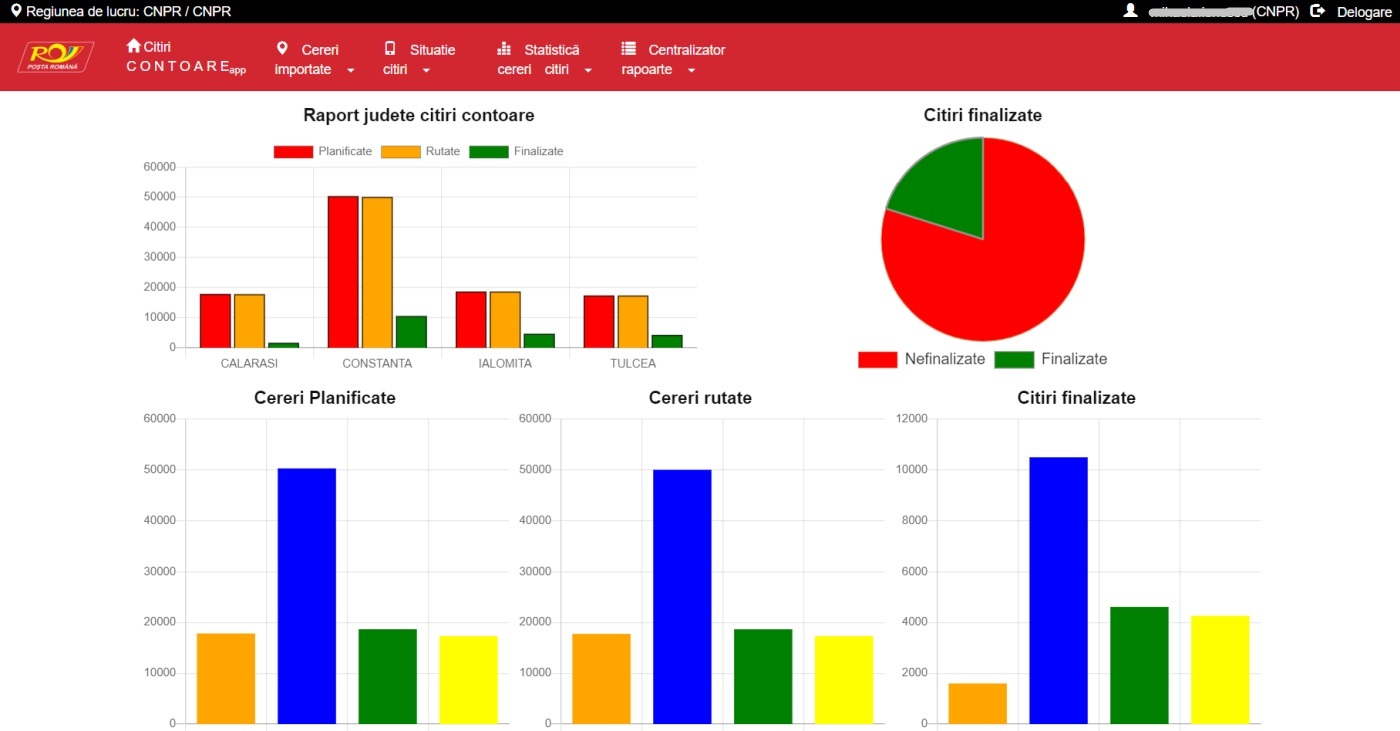Expand the Situatie citiri dropdown caret
Viewport: 1400px width, 731px height.
pyautogui.click(x=426, y=71)
